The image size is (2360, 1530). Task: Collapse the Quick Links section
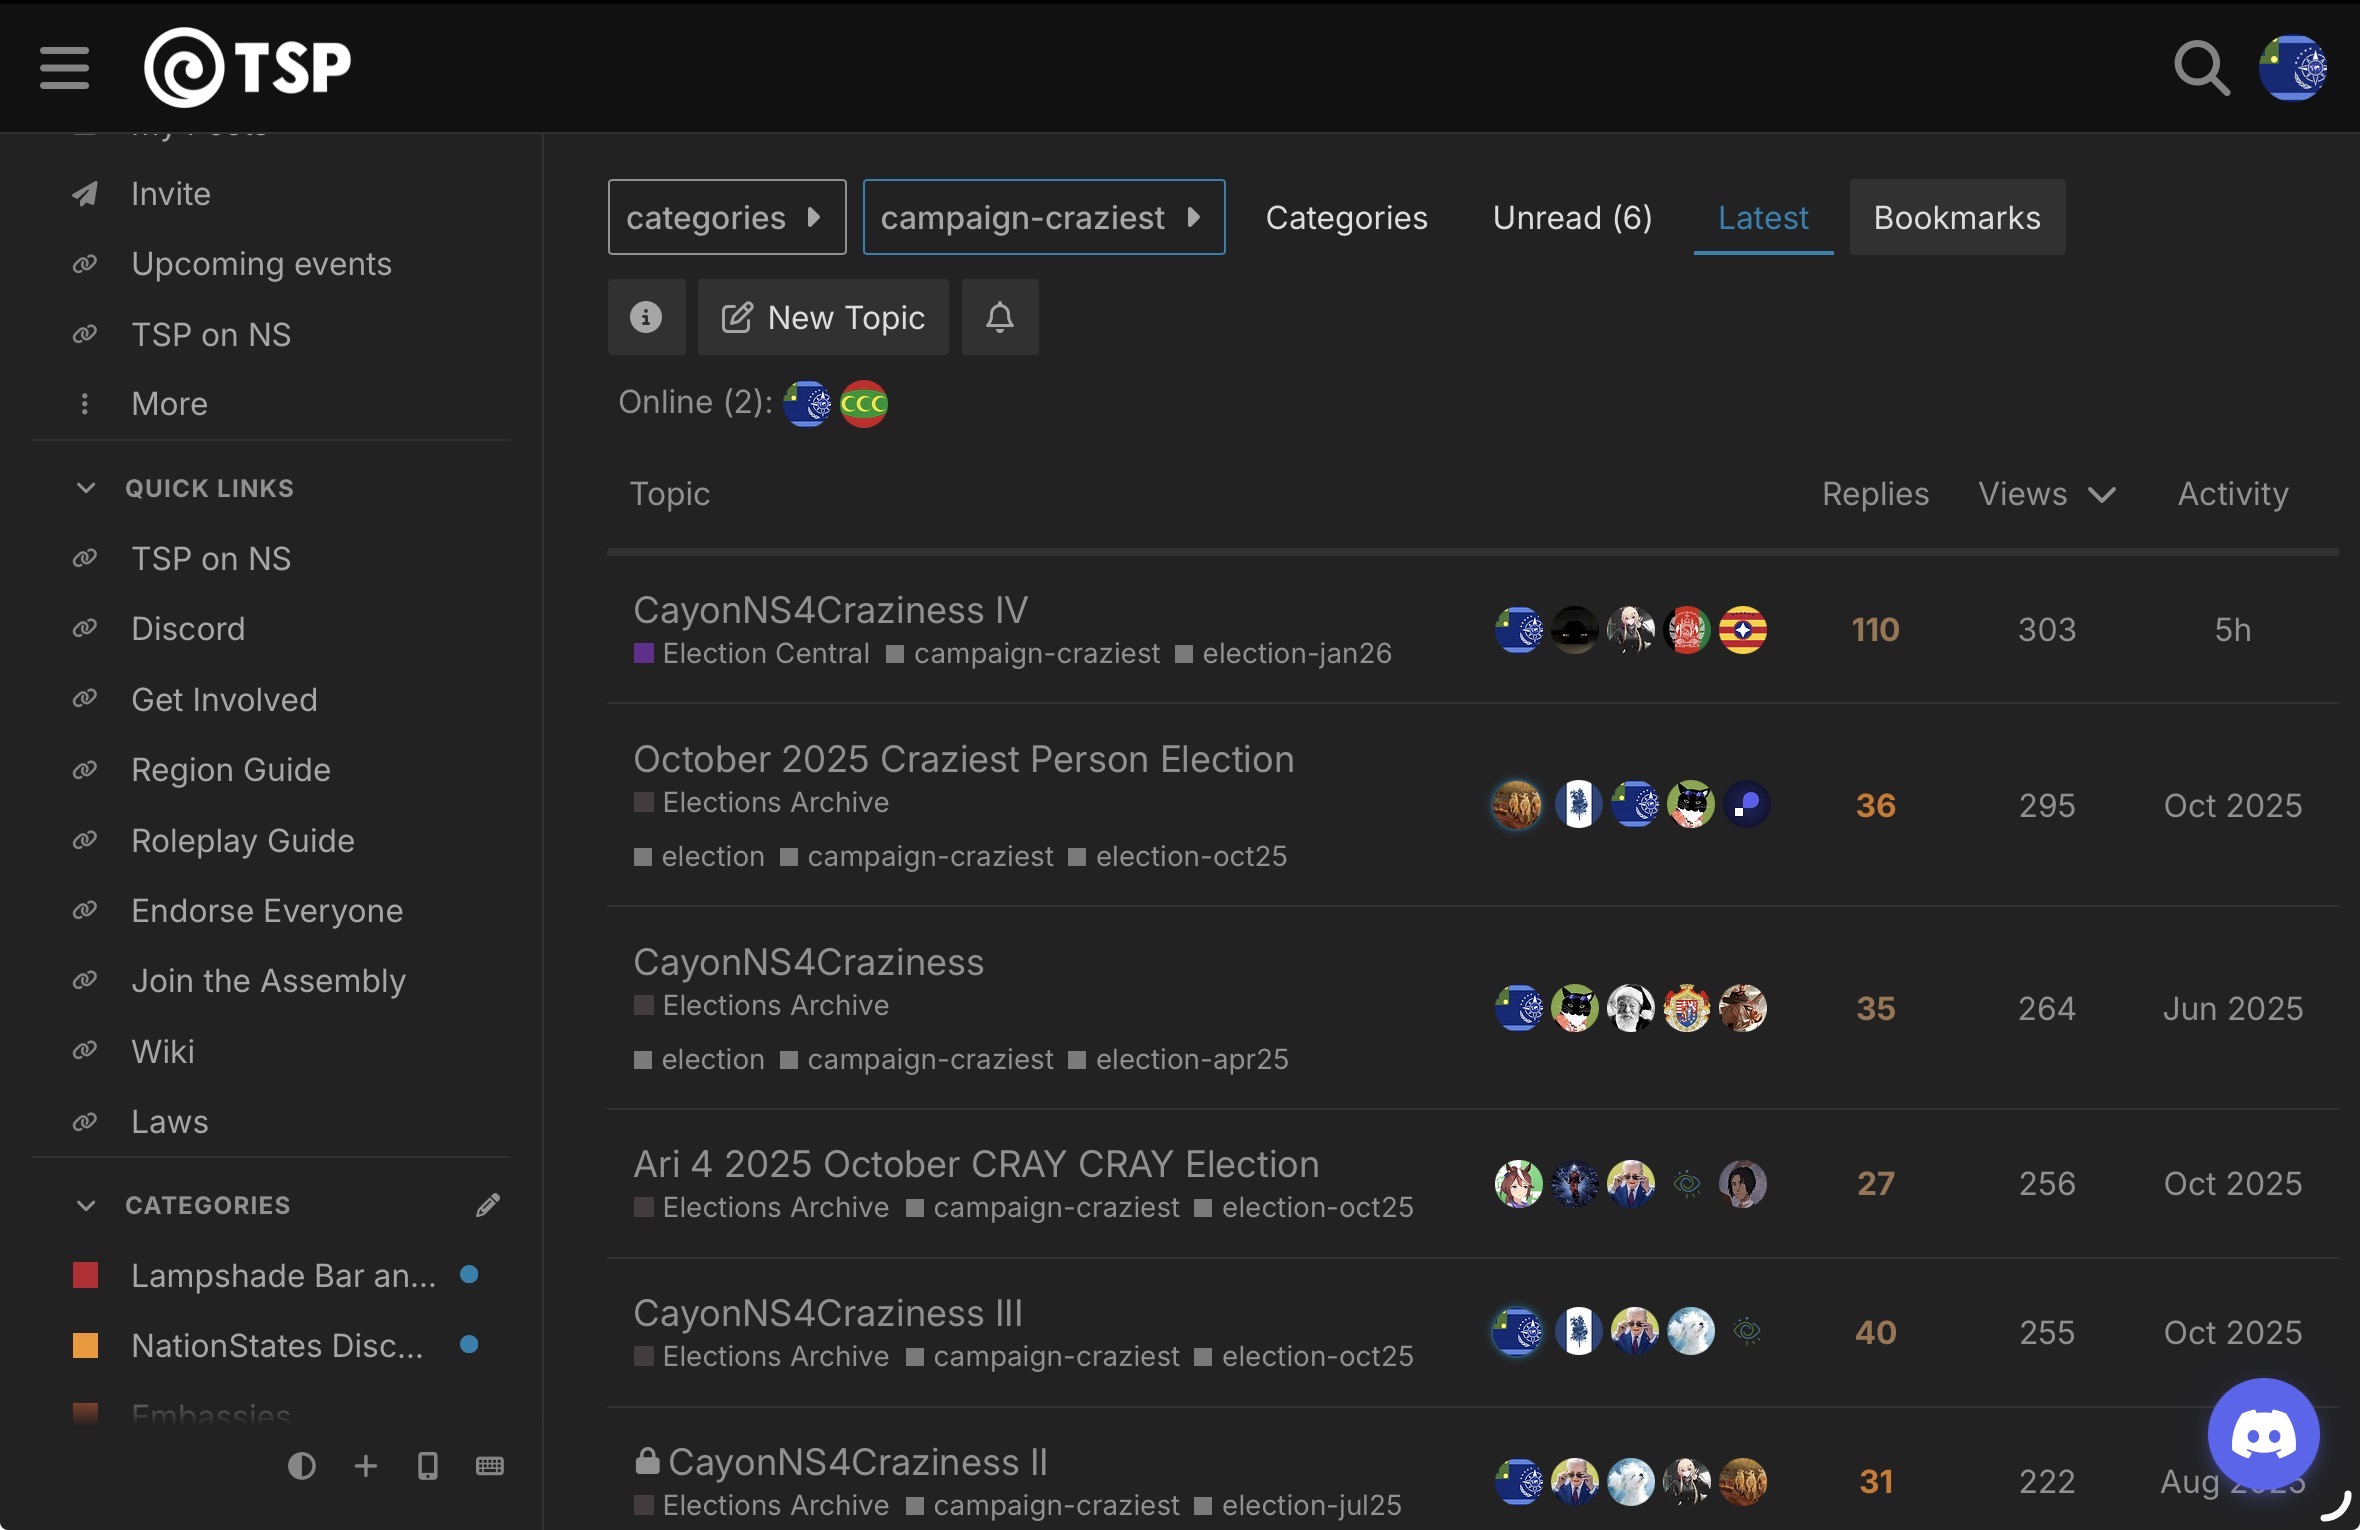(86, 488)
